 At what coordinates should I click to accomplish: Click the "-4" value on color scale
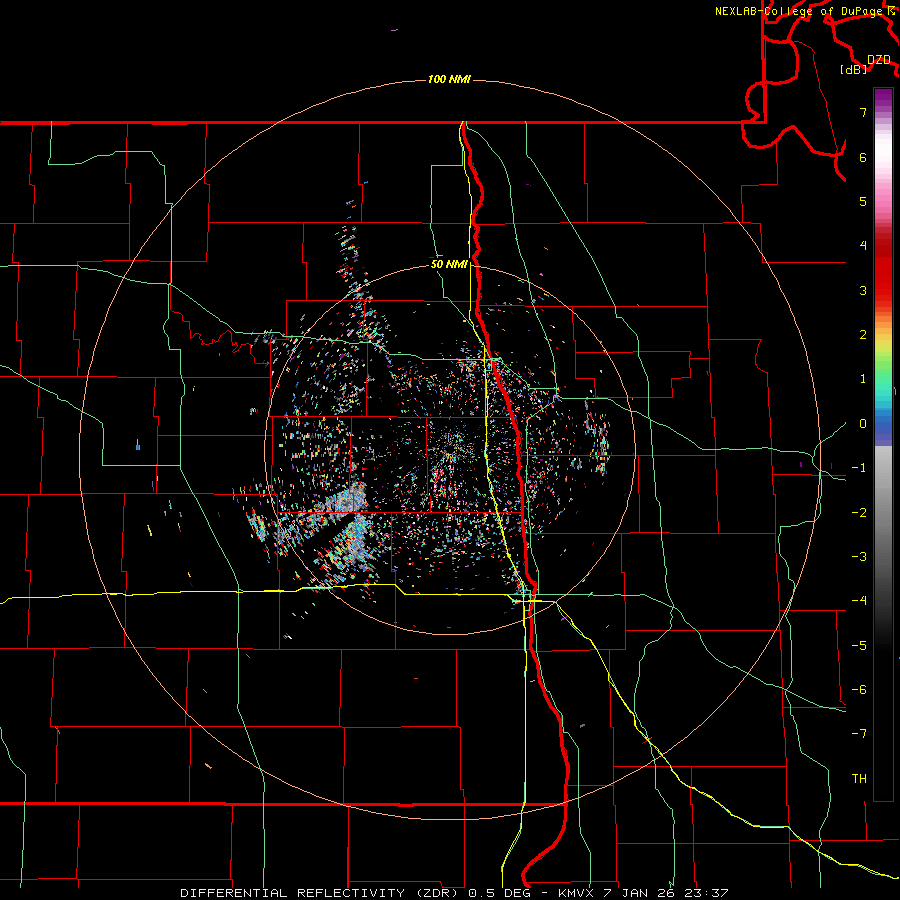pyautogui.click(x=859, y=601)
